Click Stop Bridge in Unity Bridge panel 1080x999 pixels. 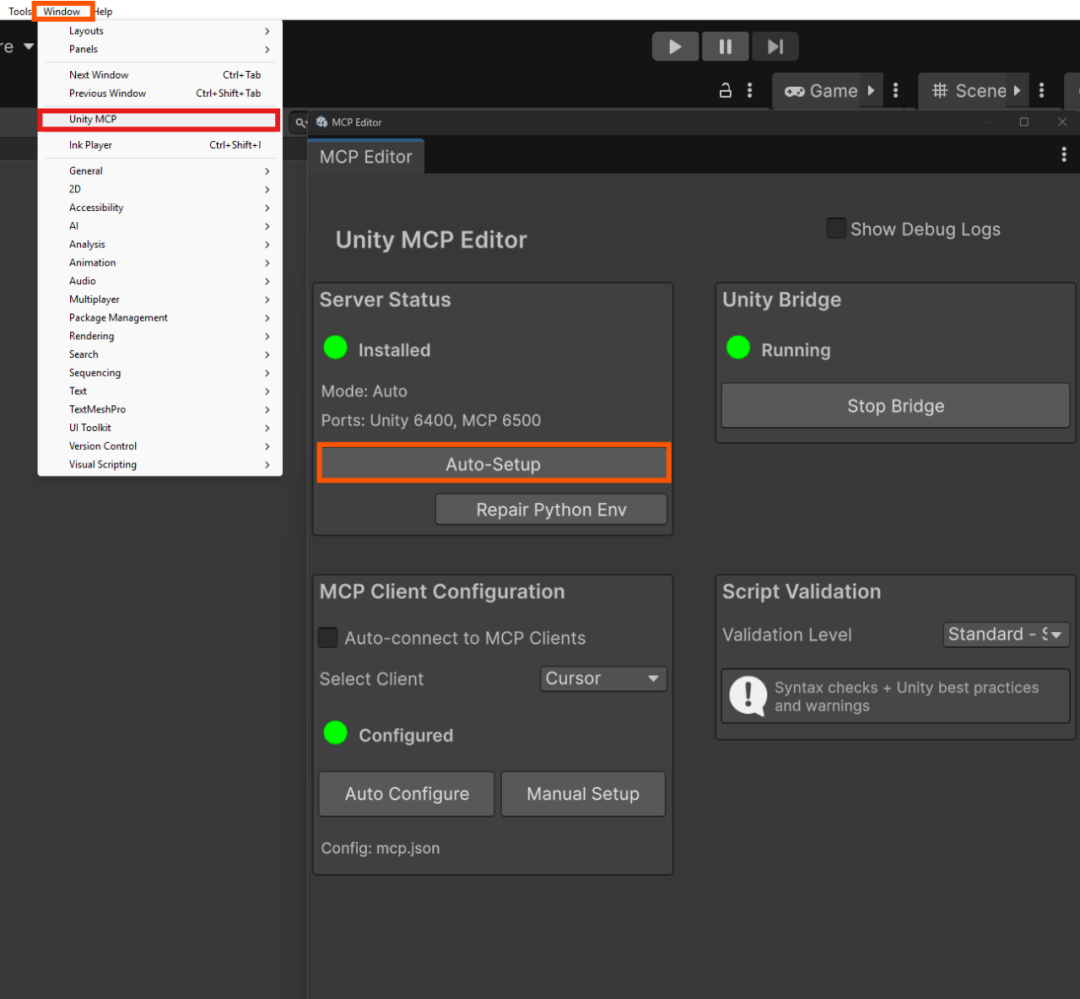(x=895, y=405)
